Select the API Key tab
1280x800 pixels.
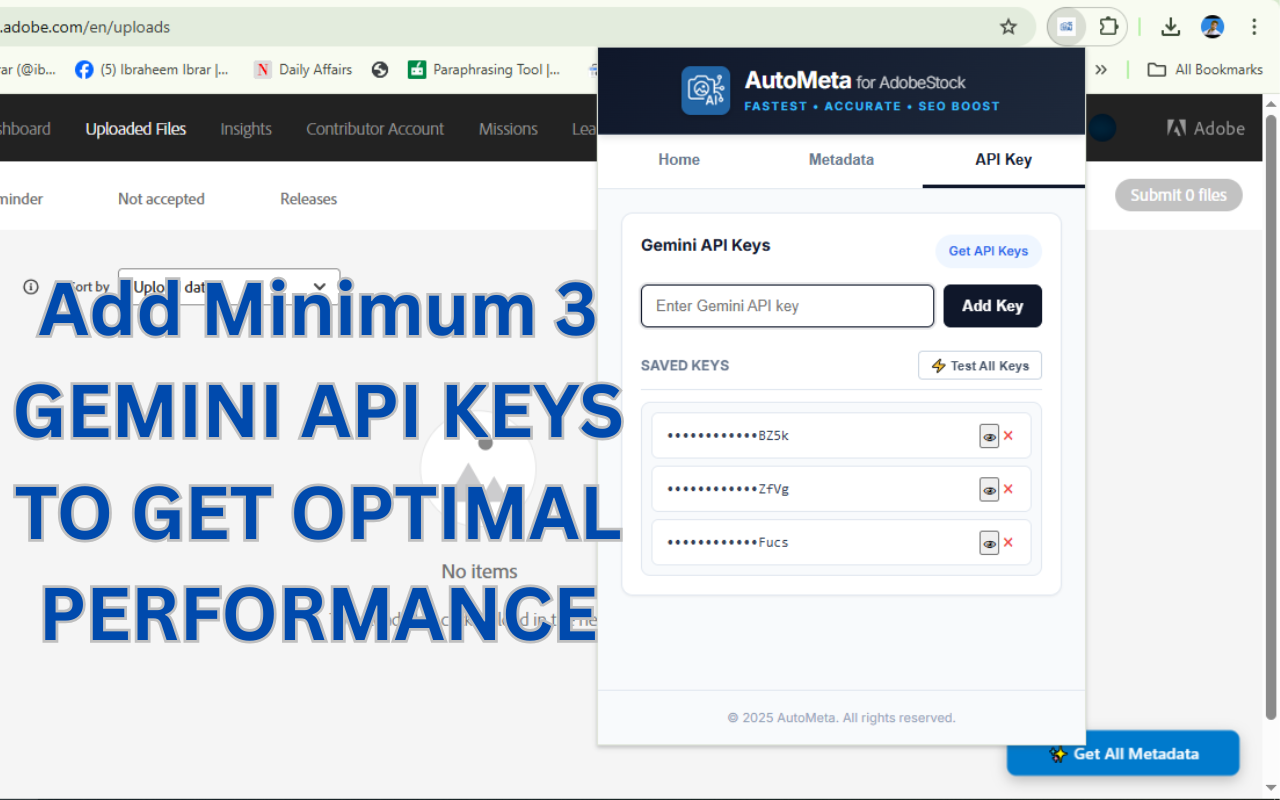pos(1003,160)
